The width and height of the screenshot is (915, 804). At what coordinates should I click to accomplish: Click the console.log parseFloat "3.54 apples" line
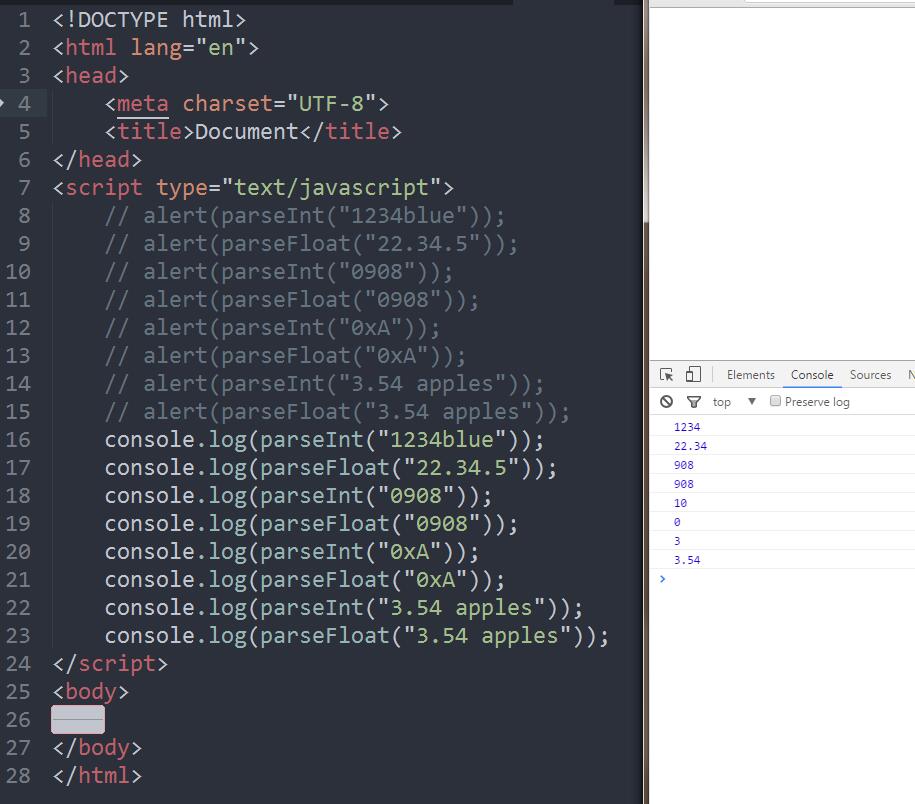(357, 635)
